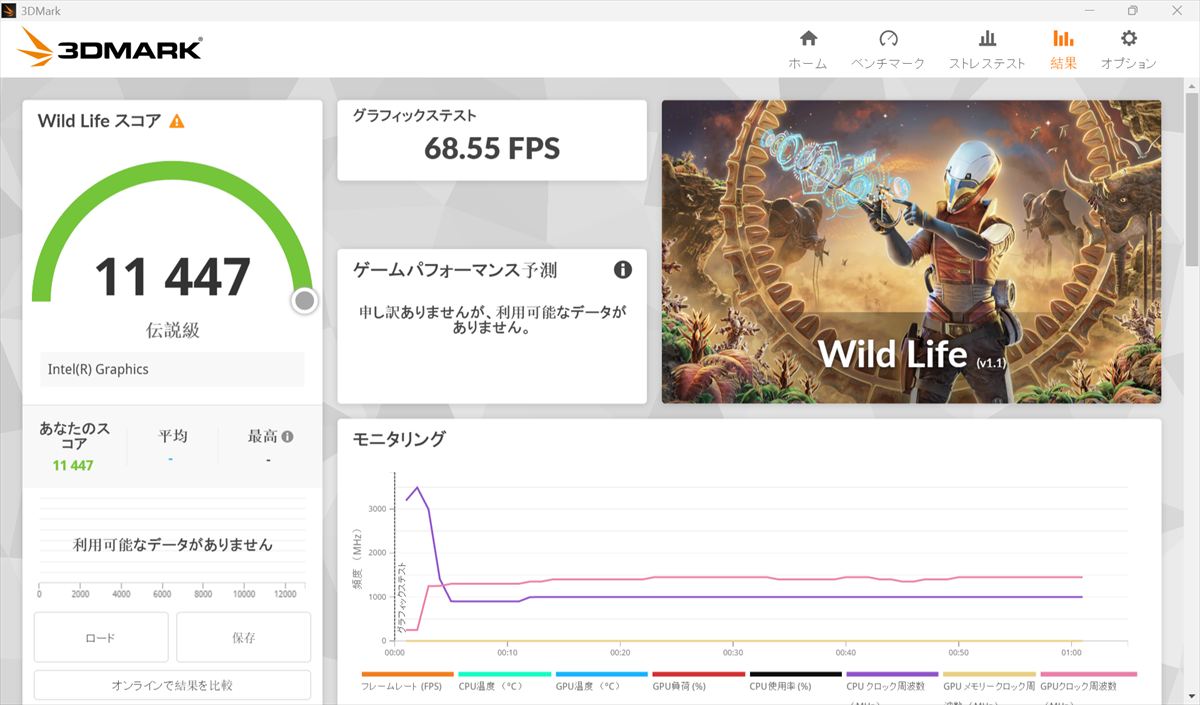Viewport: 1200px width, 705px height.
Task: Click the 68.55 FPS value
Action: [492, 149]
